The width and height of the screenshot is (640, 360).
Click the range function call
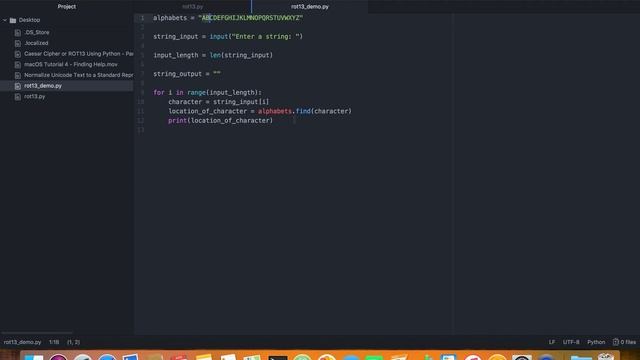pos(196,93)
